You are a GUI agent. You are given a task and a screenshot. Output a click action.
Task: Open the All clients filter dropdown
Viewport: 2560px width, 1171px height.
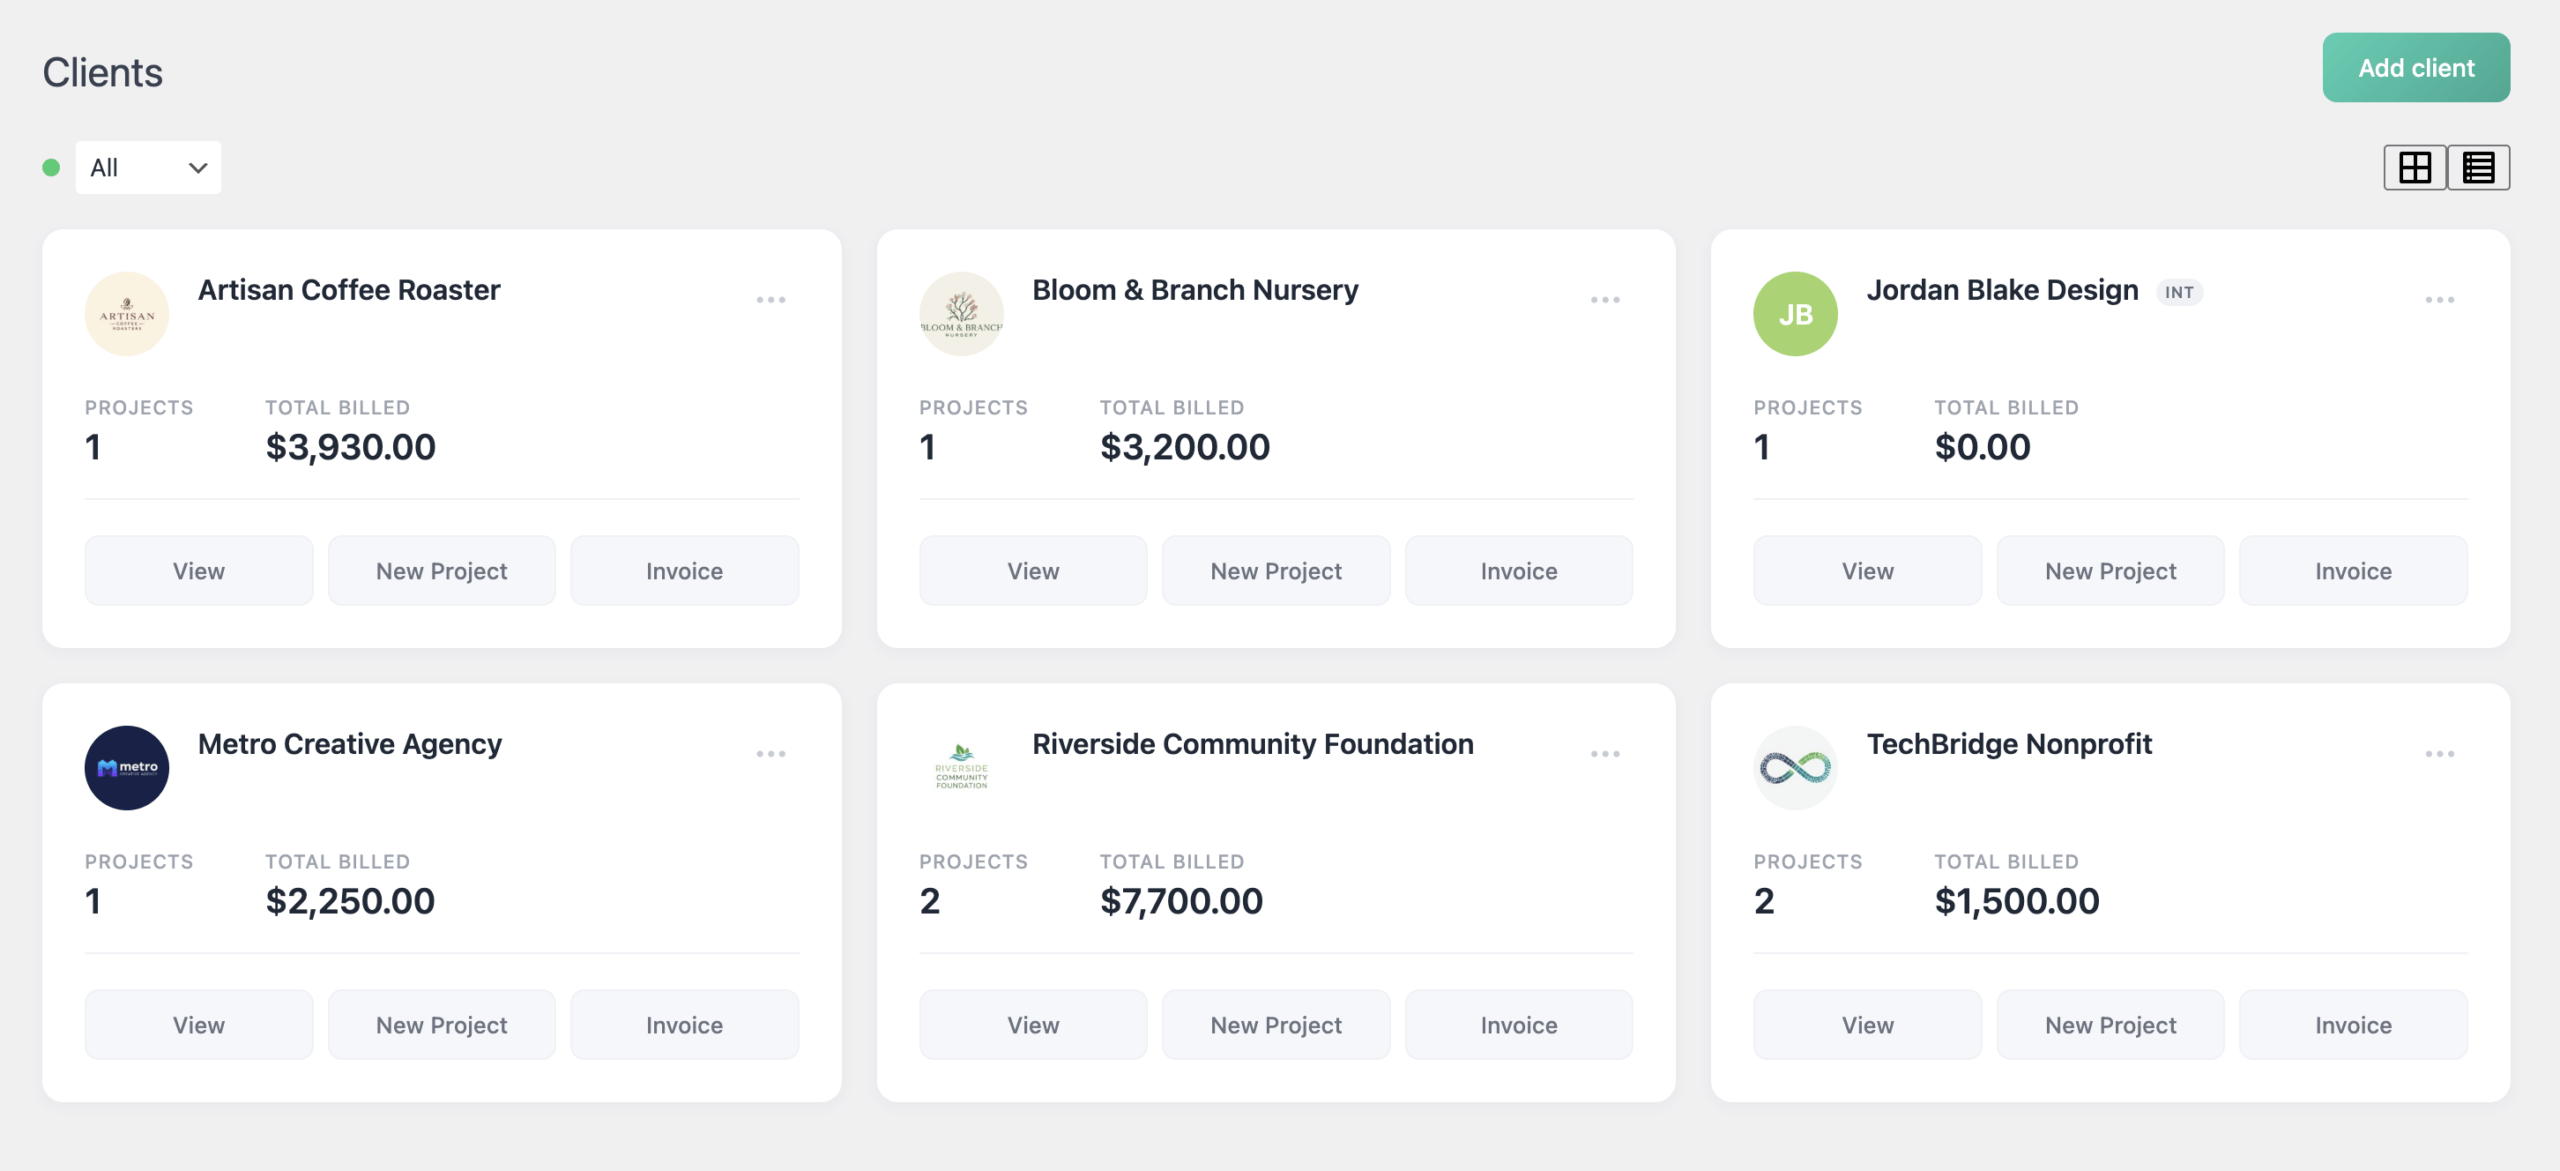148,167
